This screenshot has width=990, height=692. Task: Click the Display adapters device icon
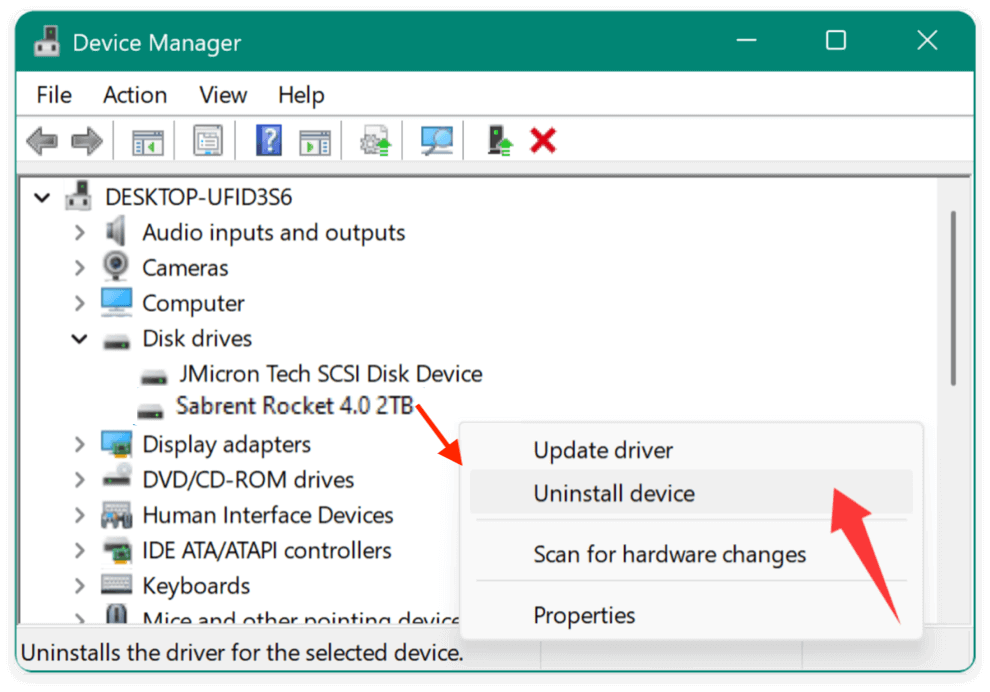click(x=116, y=444)
